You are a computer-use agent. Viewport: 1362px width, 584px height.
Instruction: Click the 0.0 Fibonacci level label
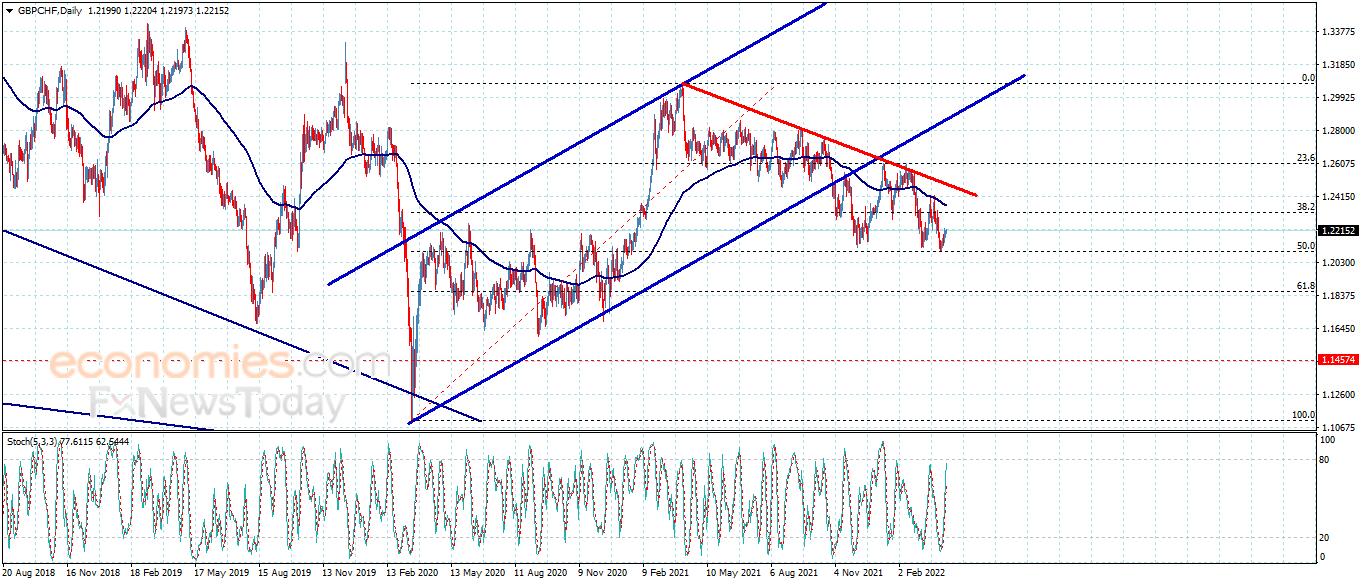(x=1308, y=78)
